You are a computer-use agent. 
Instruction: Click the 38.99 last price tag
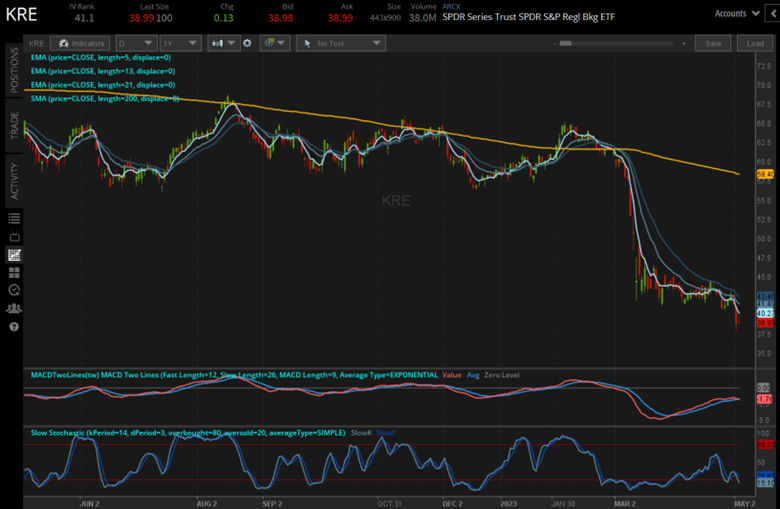click(765, 323)
